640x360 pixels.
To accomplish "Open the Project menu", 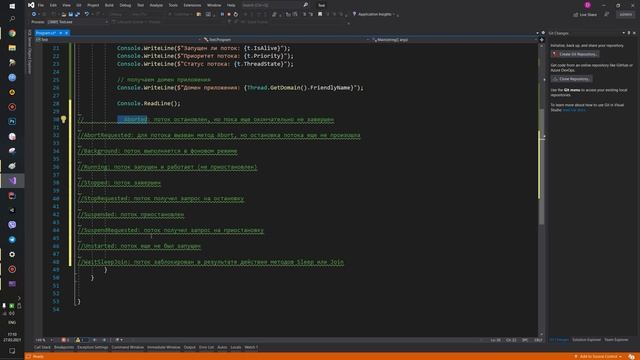I will coord(93,5).
